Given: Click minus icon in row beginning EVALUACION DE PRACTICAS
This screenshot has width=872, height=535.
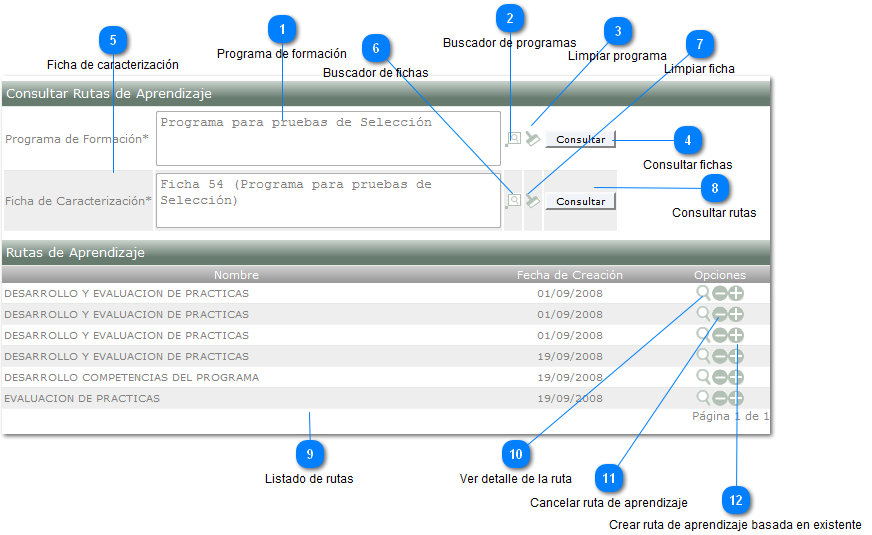Looking at the screenshot, I should pyautogui.click(x=720, y=399).
